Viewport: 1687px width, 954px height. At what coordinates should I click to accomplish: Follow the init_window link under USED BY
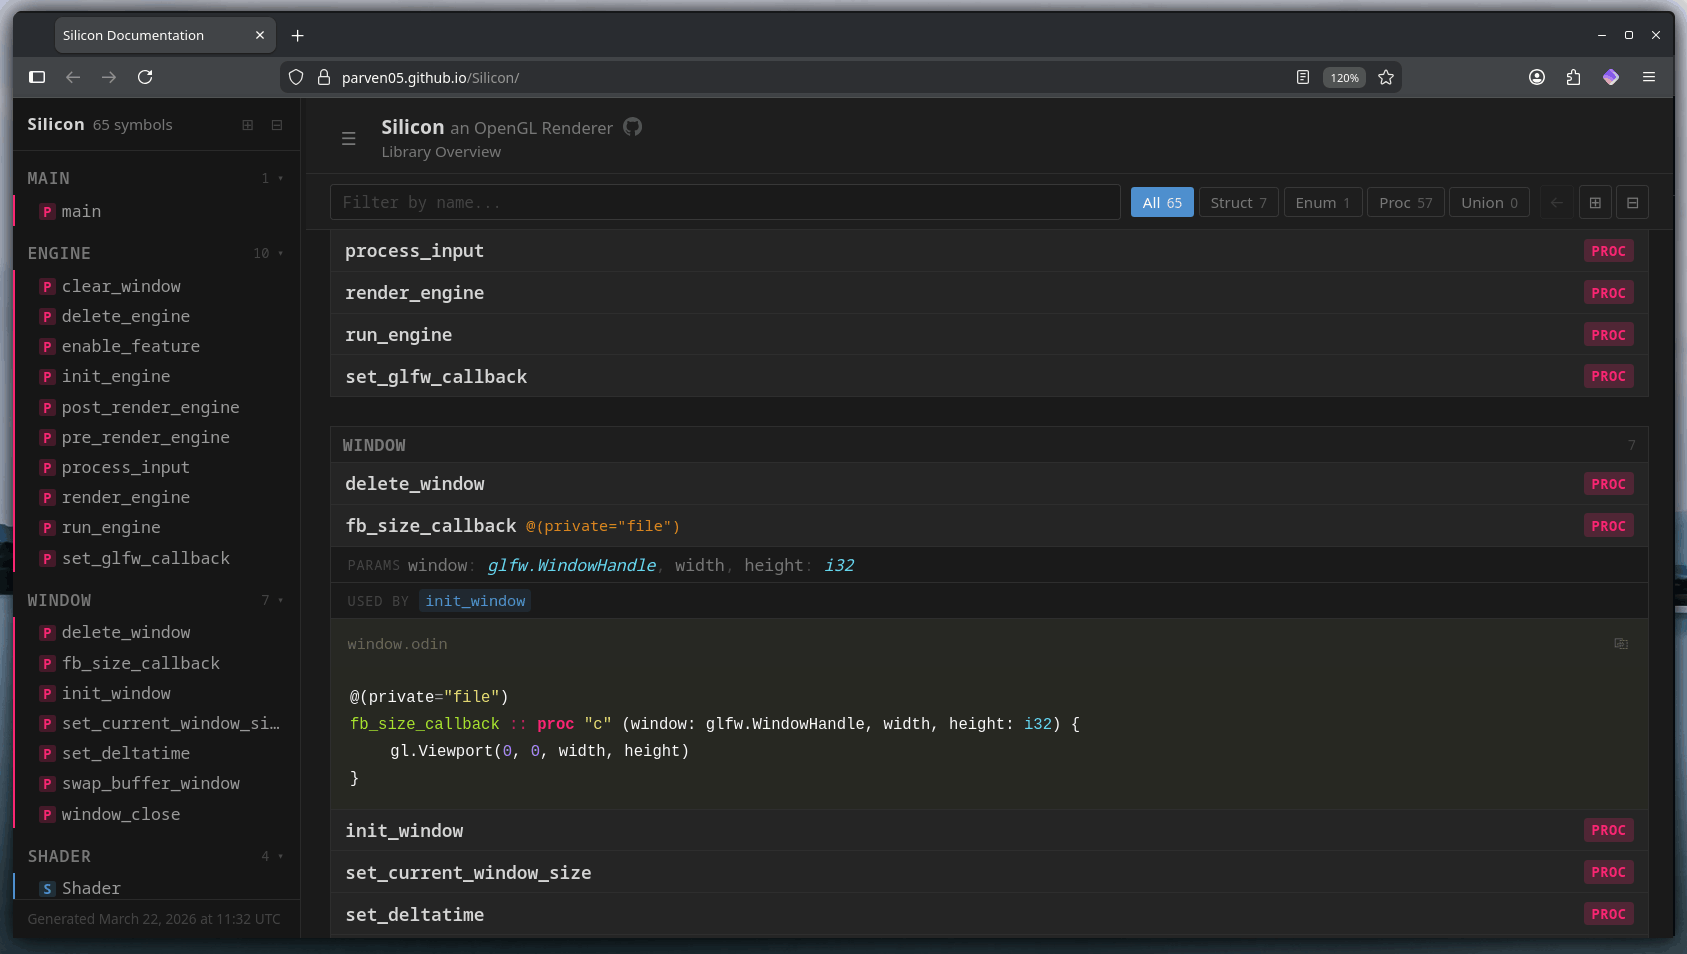click(475, 600)
